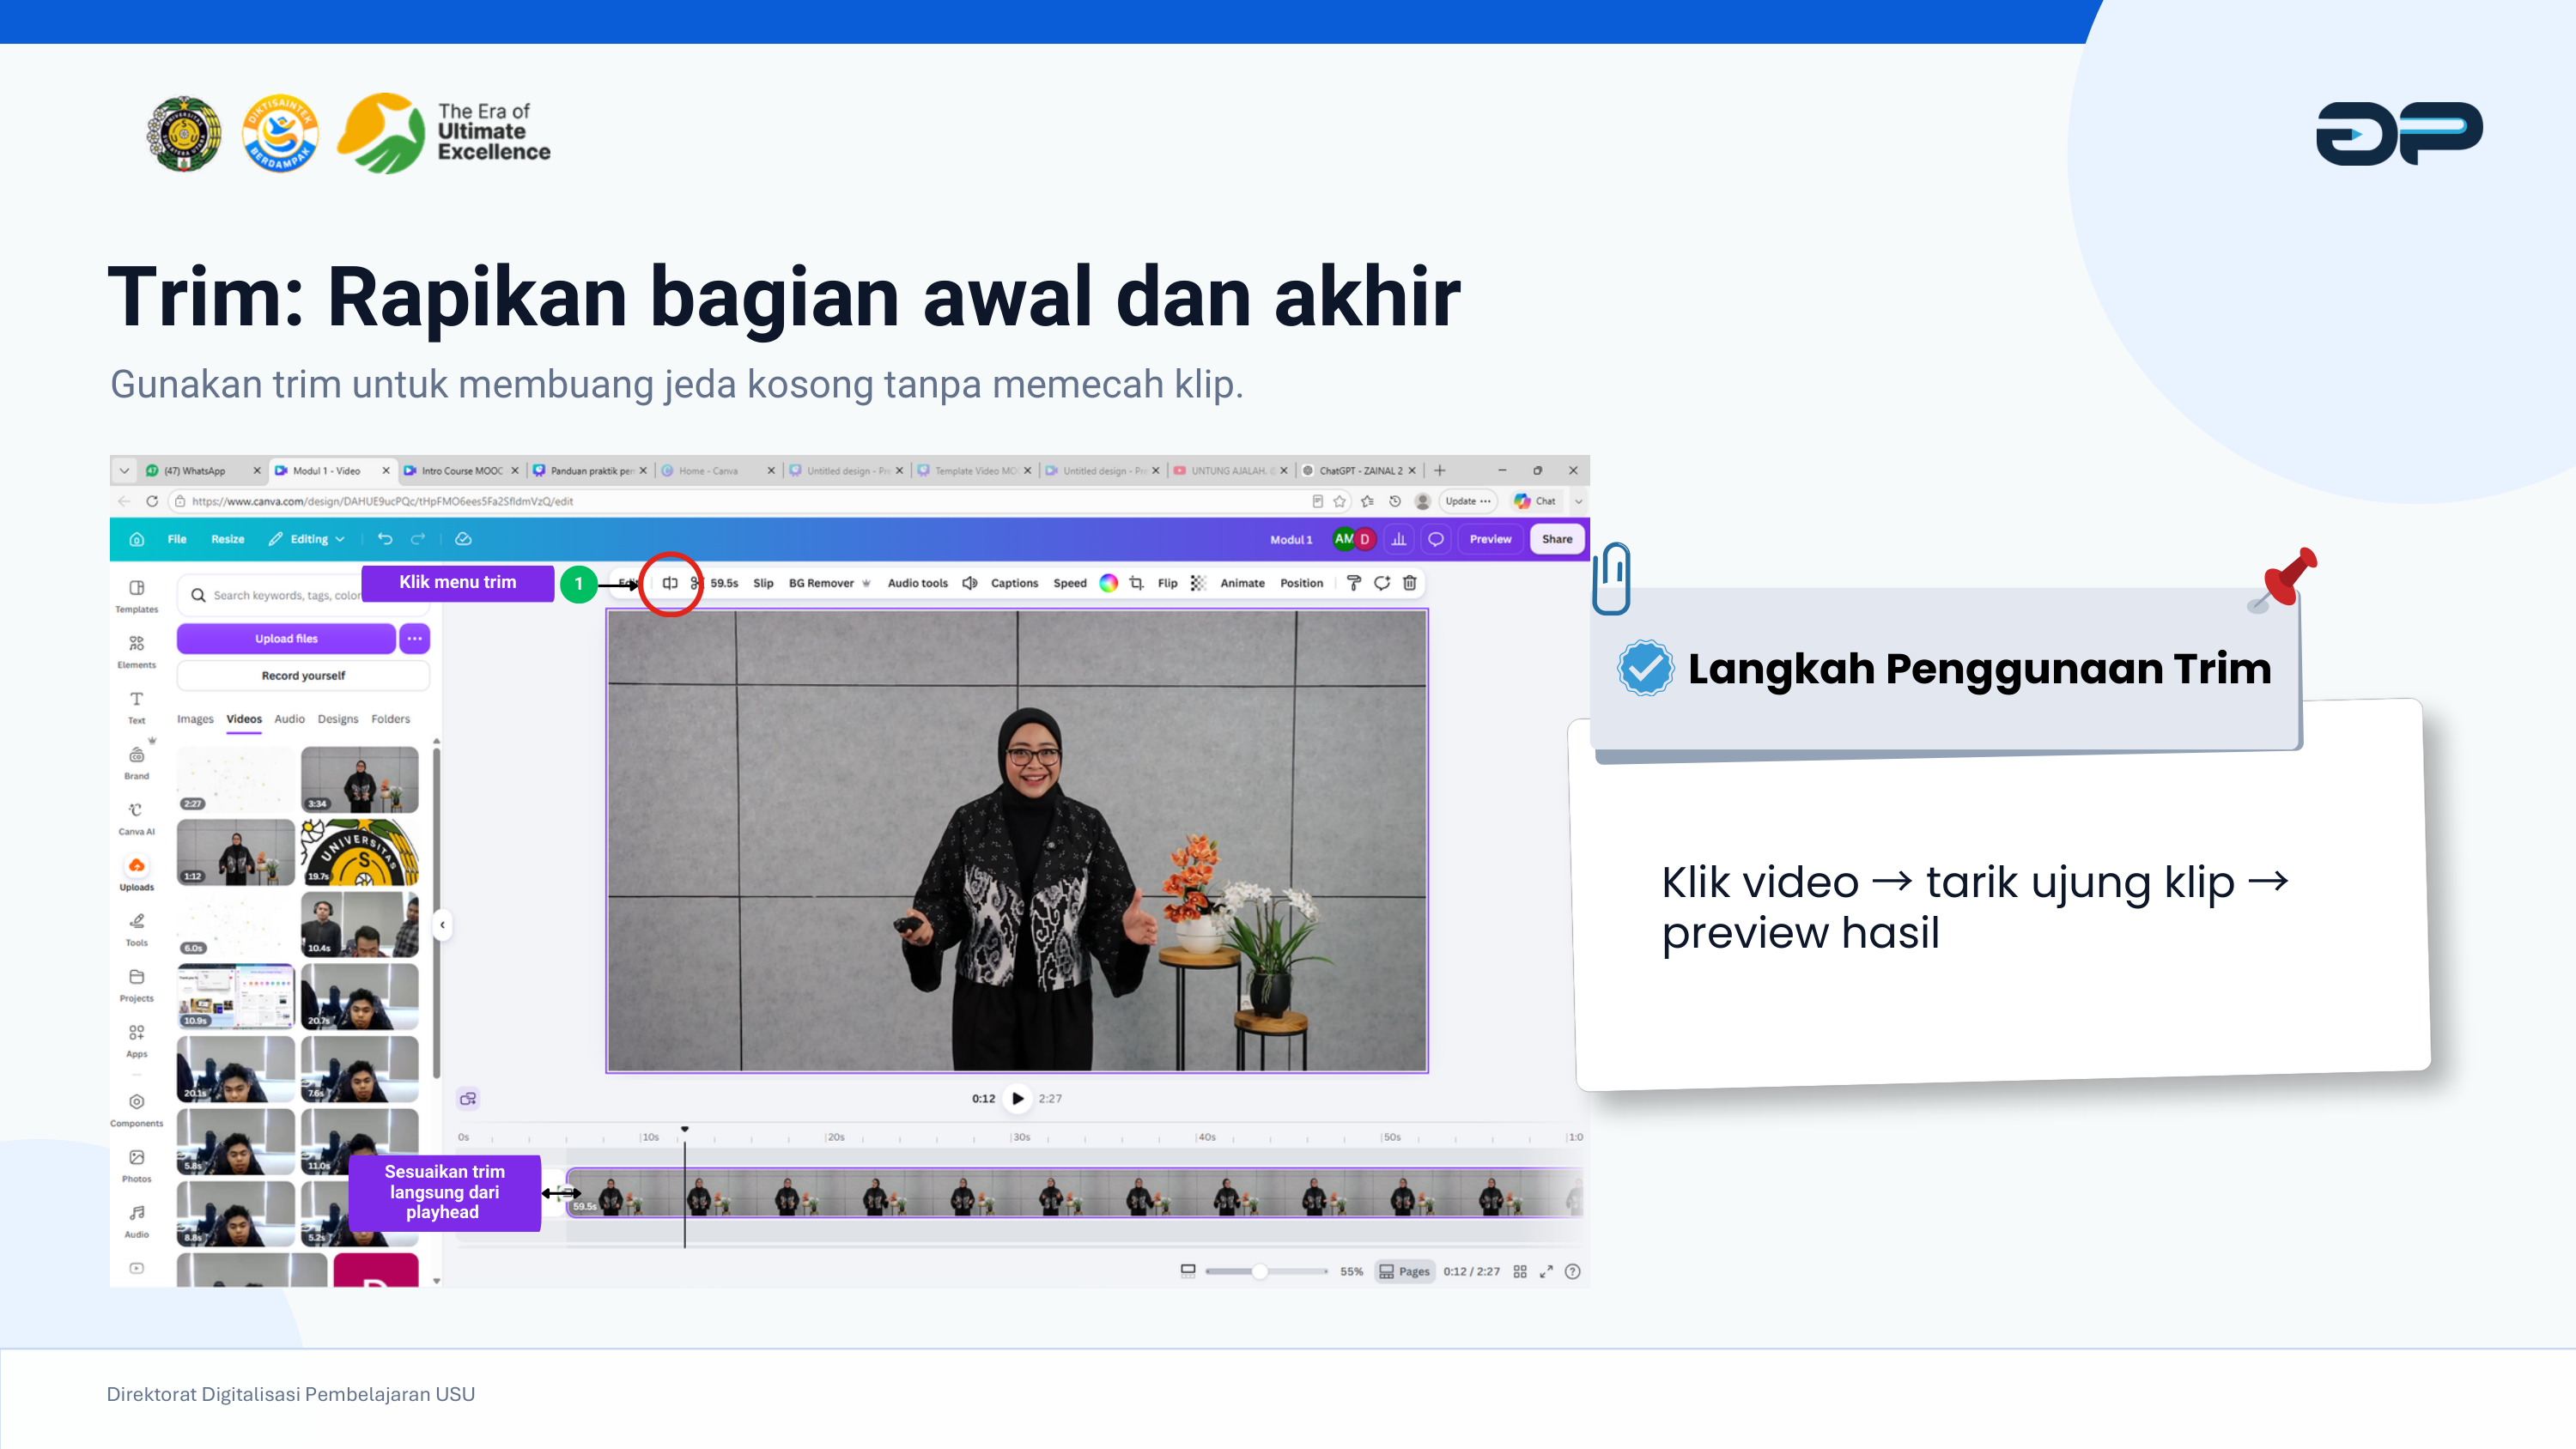Screen dimensions: 2576x1449
Task: Open the Canva AI sidebar panel
Action: (136, 818)
